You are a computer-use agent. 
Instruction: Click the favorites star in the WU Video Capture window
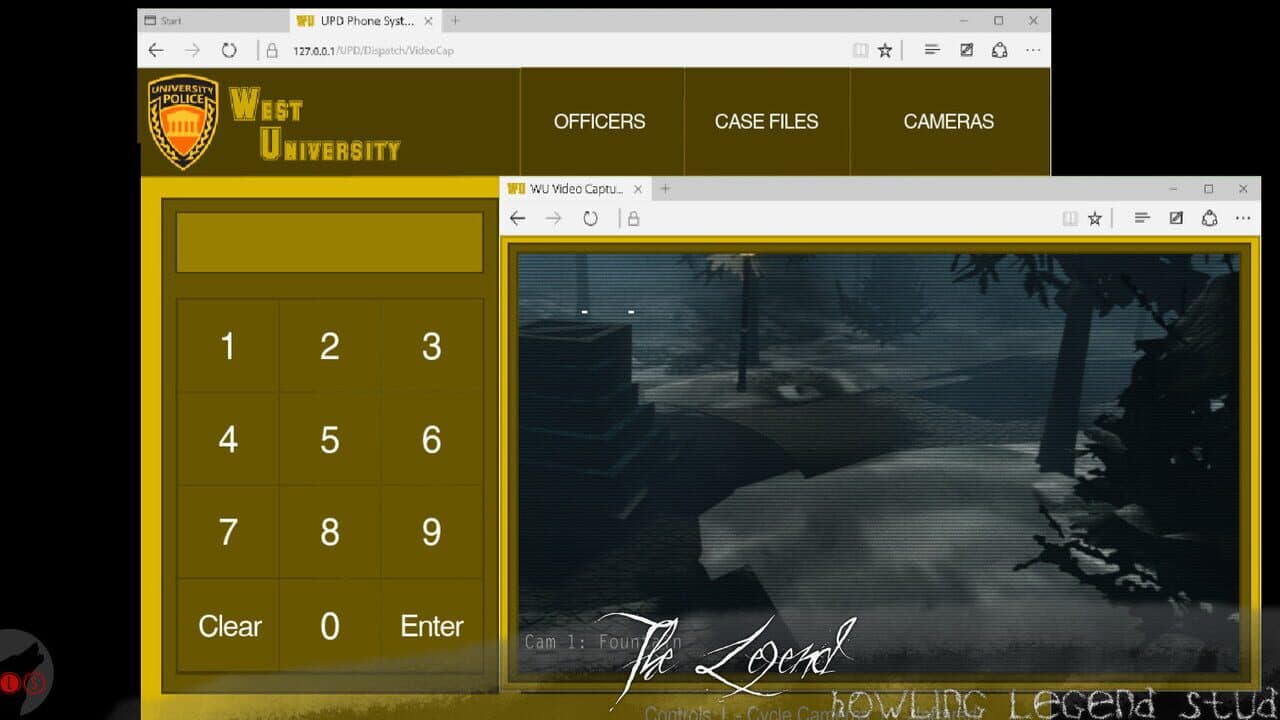coord(1095,218)
